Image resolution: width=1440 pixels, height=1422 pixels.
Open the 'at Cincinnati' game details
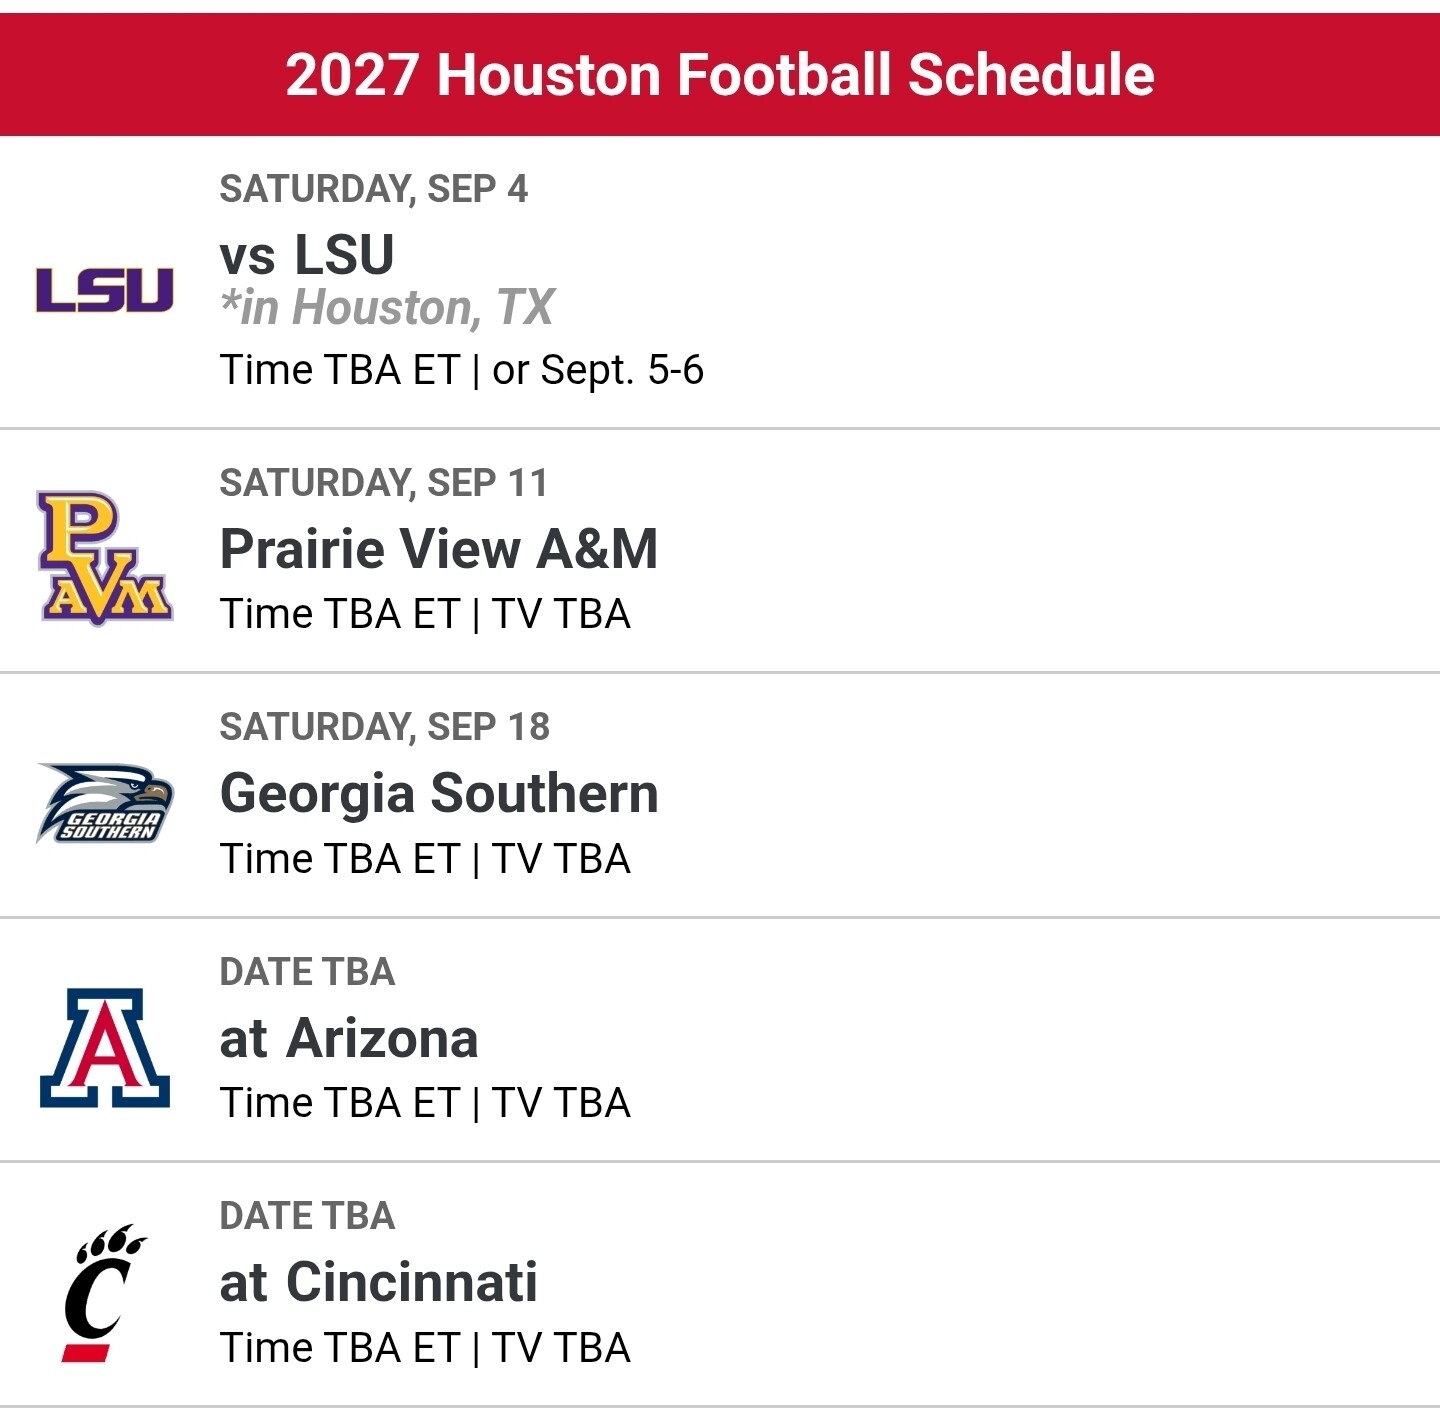[378, 1283]
